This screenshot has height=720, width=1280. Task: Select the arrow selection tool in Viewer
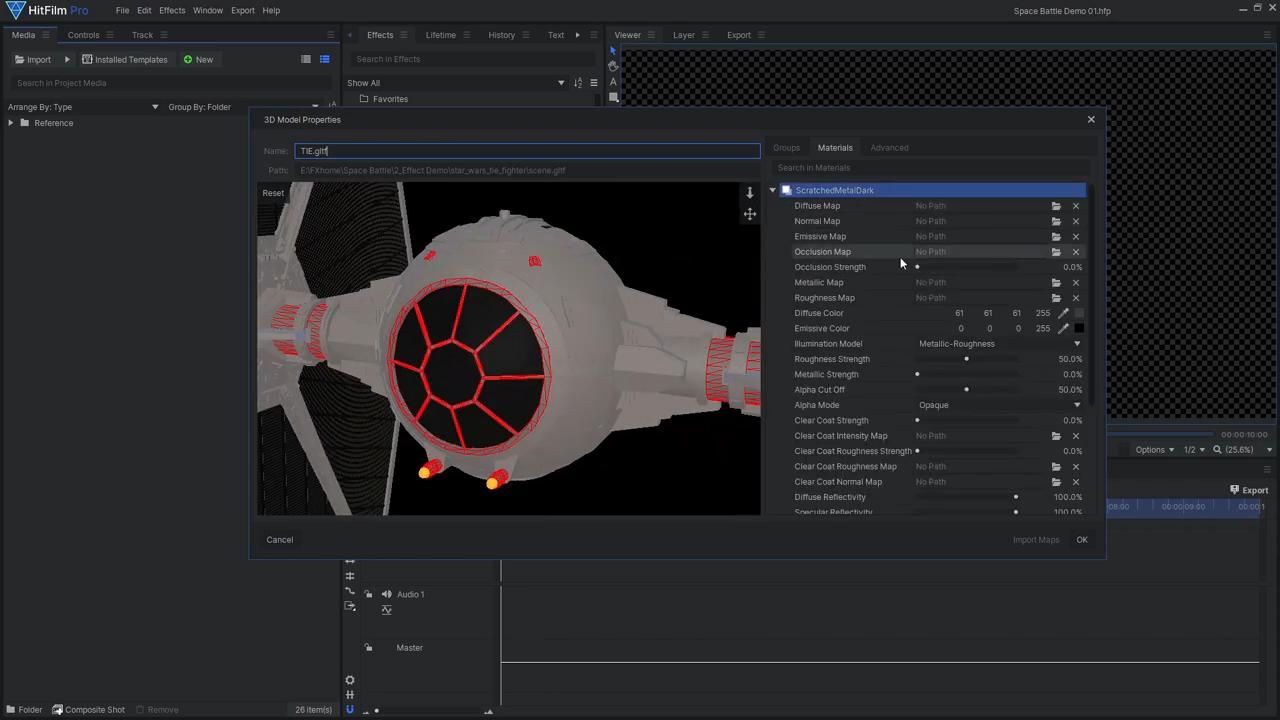point(613,51)
